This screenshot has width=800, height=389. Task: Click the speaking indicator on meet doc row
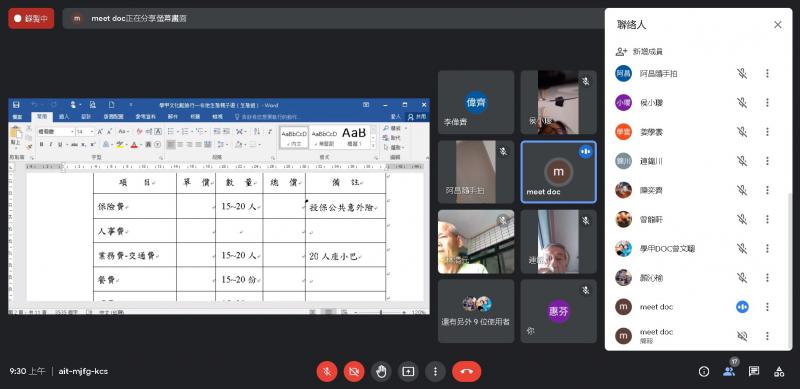[x=742, y=307]
